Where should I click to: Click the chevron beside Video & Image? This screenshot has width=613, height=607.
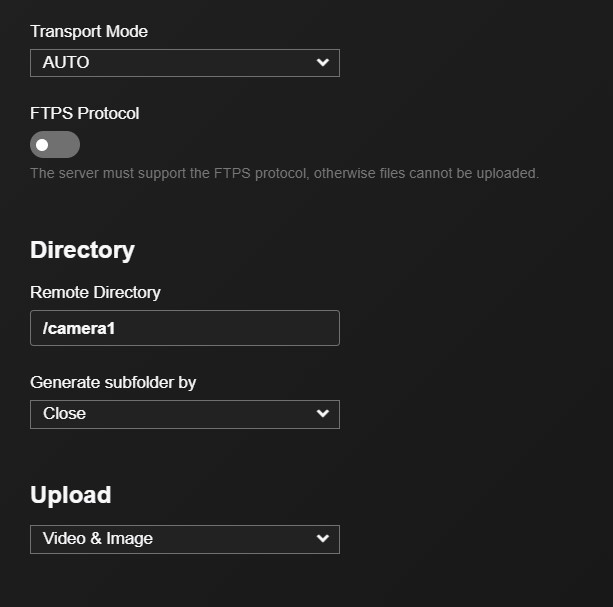coord(323,539)
